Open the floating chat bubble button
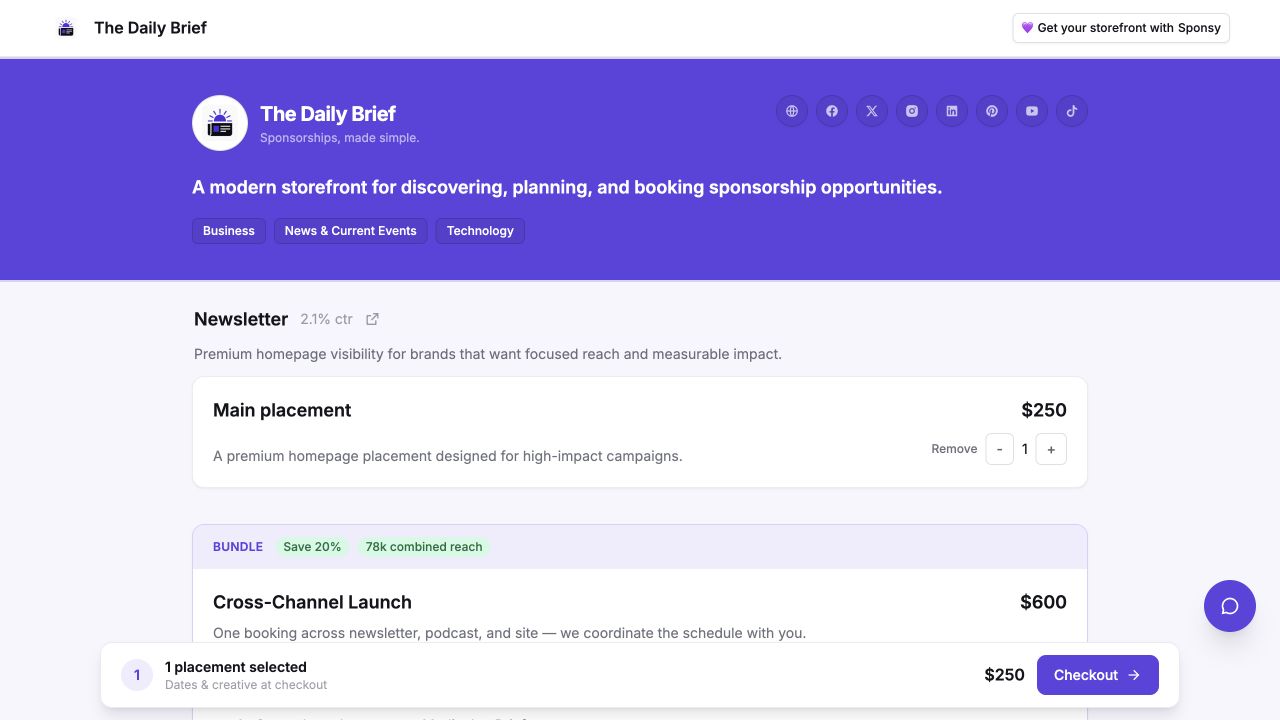 [x=1230, y=606]
